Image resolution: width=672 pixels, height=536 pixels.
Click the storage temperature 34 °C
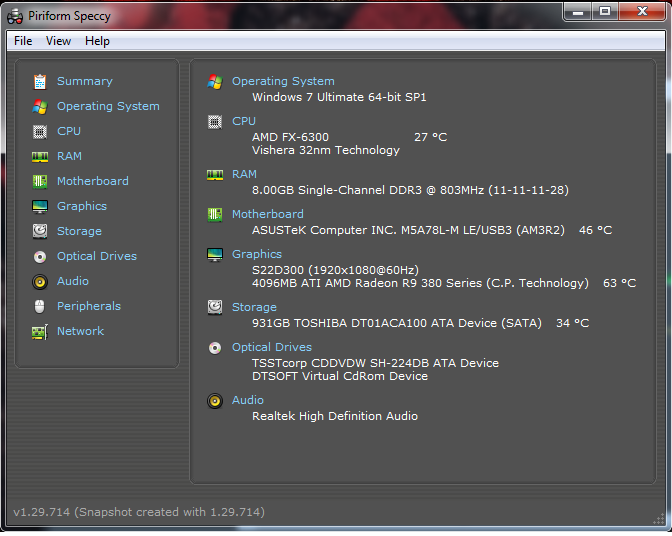pyautogui.click(x=572, y=323)
